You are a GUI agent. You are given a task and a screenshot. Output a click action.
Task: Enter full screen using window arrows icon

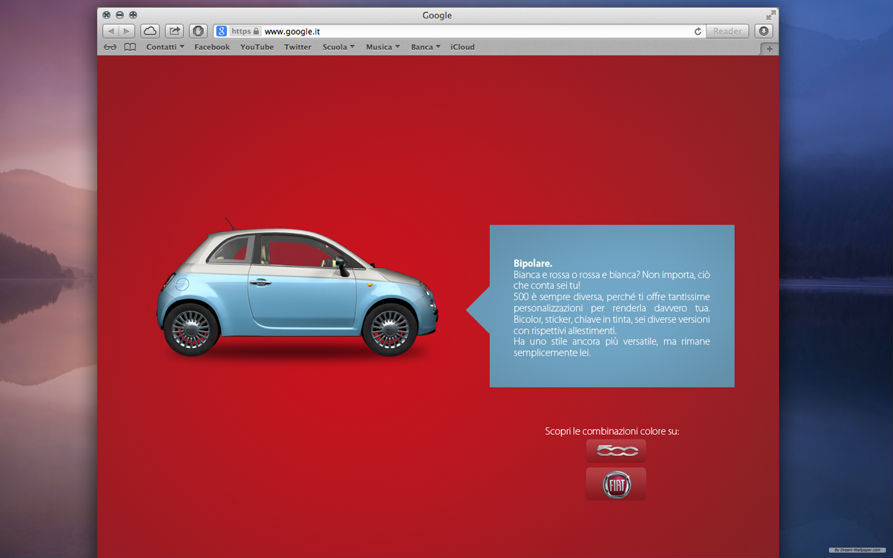tap(770, 15)
